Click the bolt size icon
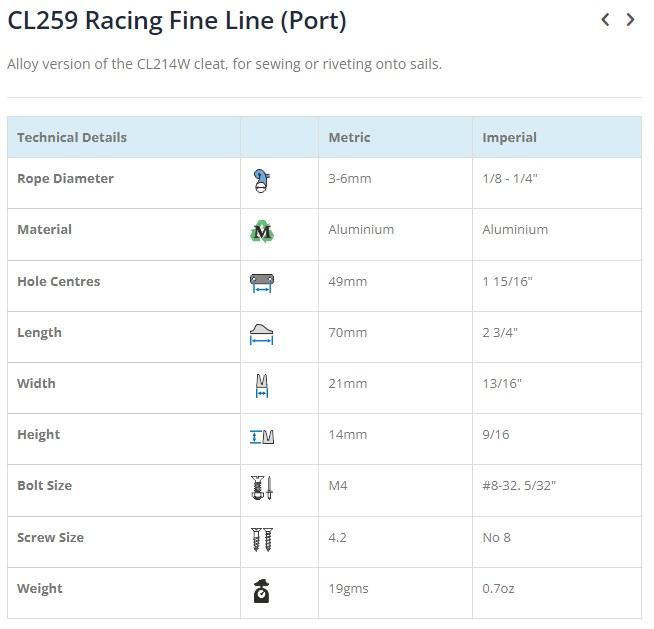 point(262,488)
